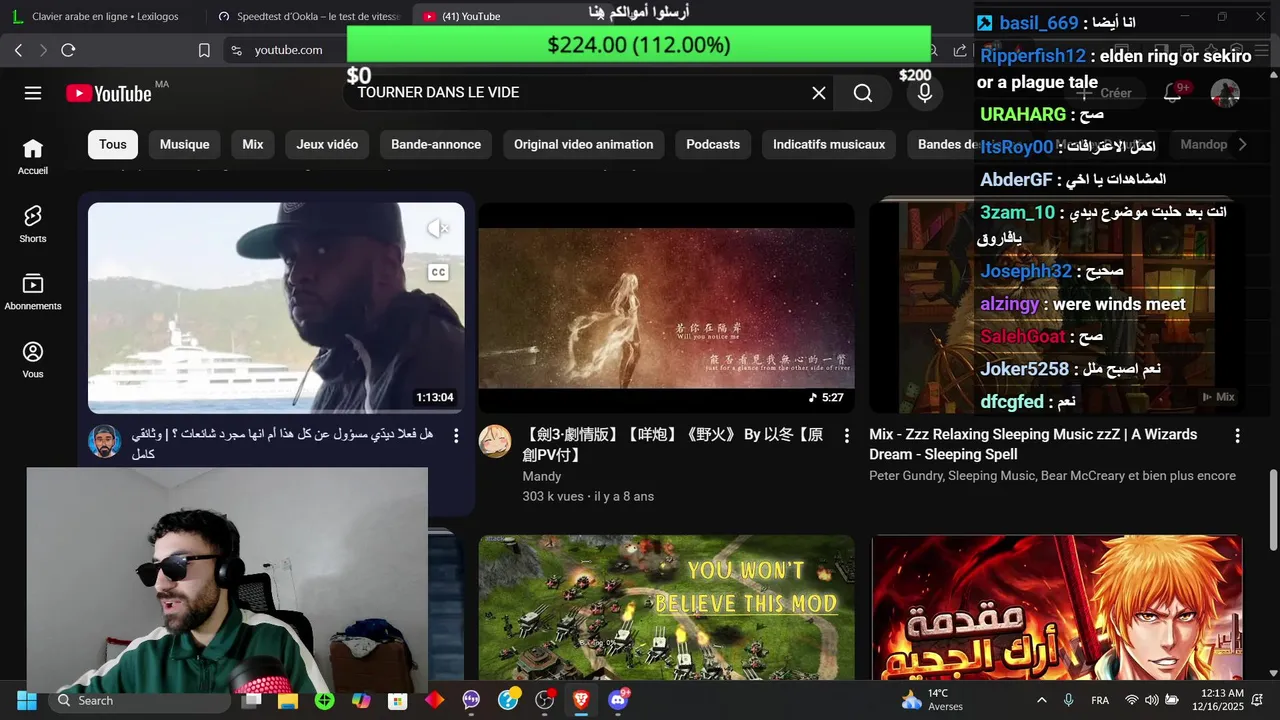This screenshot has width=1280, height=720.
Task: Toggle captions CC on the preview video
Action: coord(437,272)
